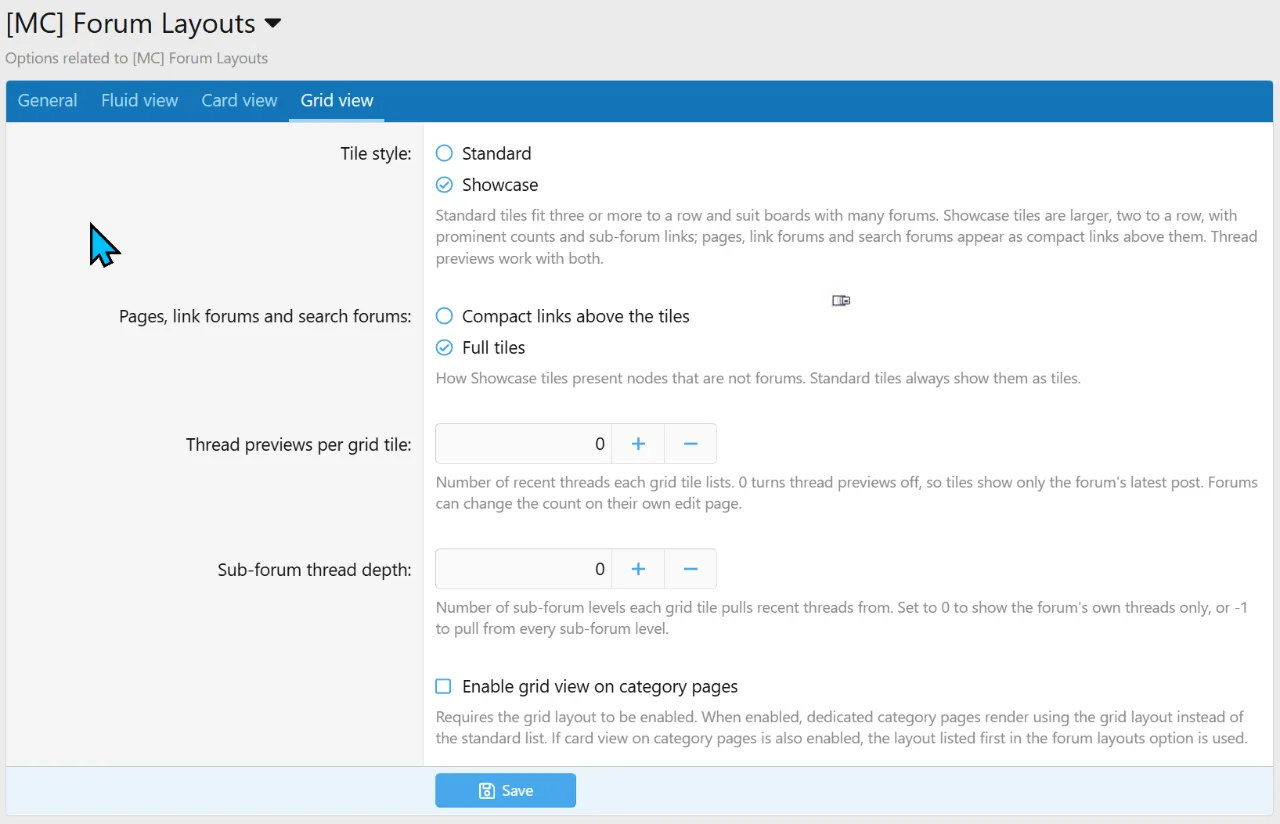Screen dimensions: 1280x824
Task: Click the Save button
Action: (x=505, y=790)
